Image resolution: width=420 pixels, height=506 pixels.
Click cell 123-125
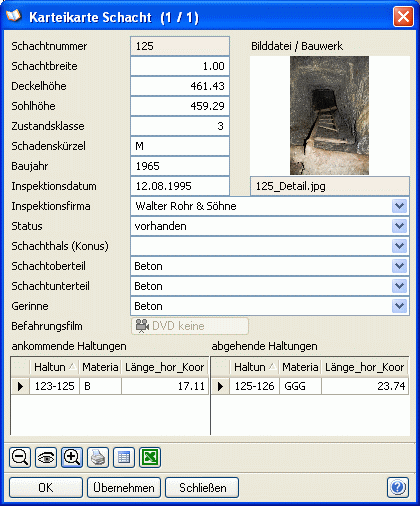tap(55, 386)
